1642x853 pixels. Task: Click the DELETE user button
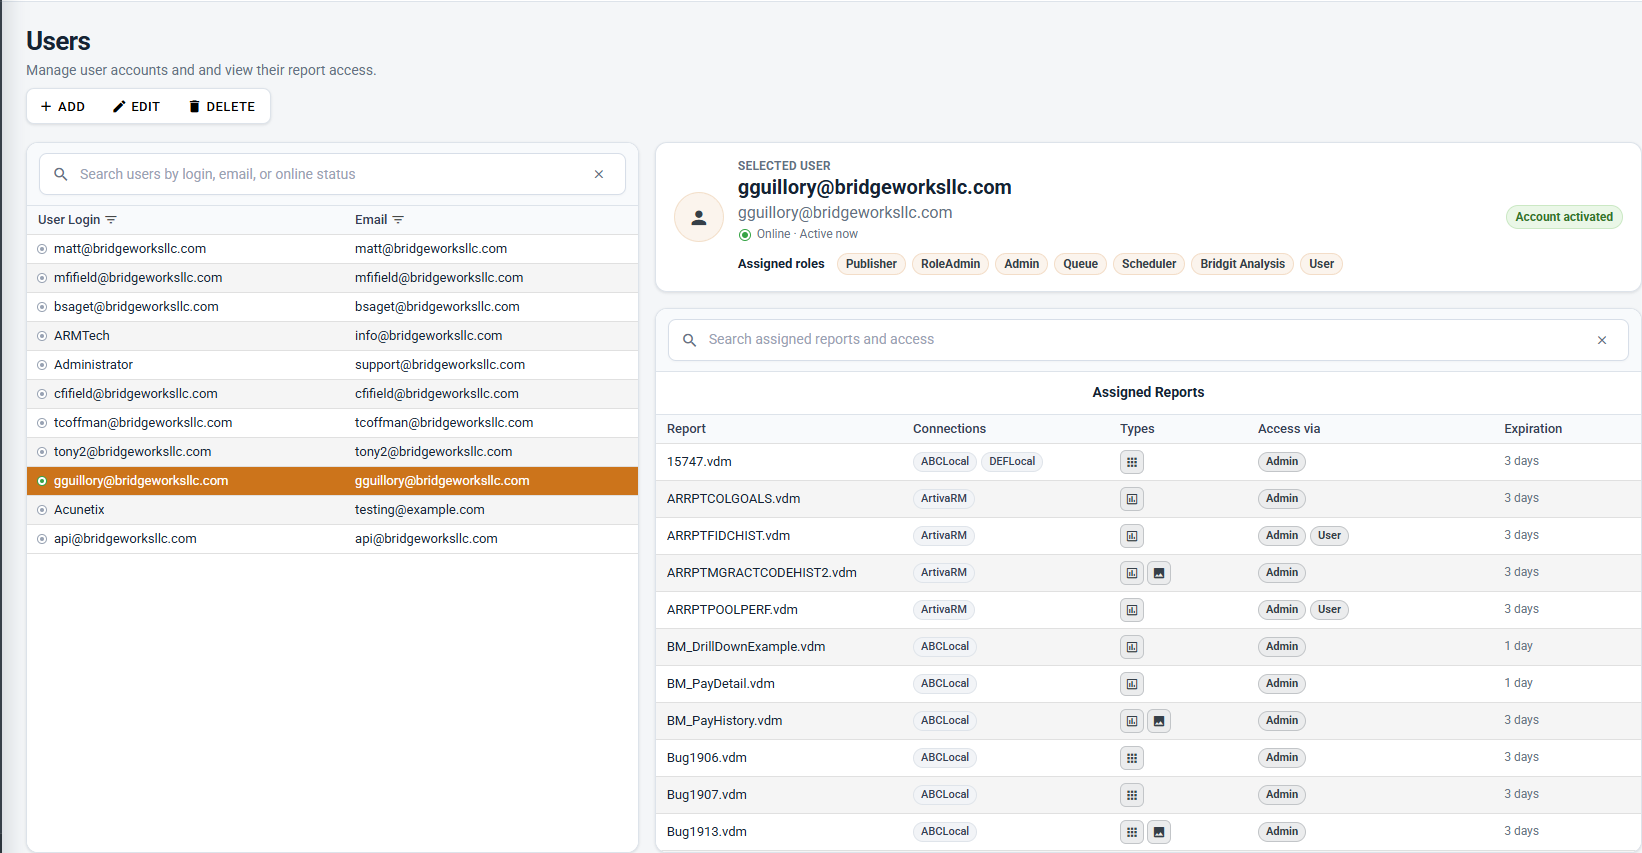[x=222, y=107]
